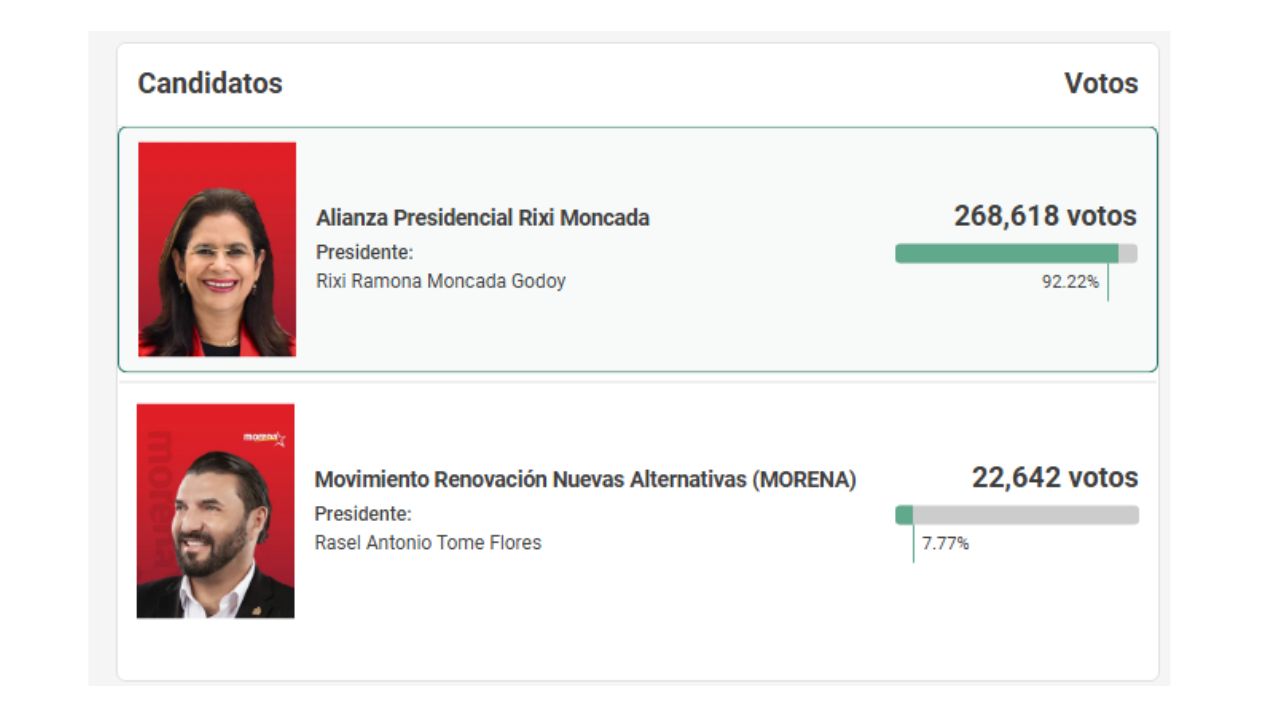1280x720 pixels.
Task: Click the 92.22% vote progress bar
Action: click(x=1015, y=254)
